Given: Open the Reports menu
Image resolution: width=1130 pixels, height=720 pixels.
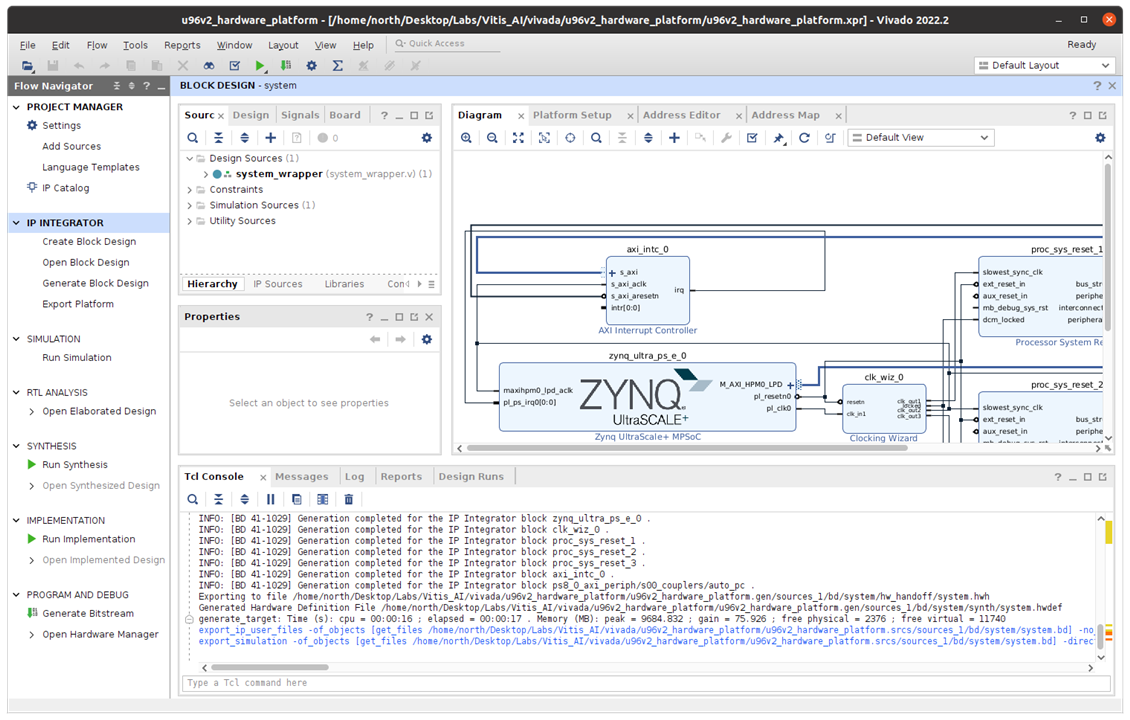Looking at the screenshot, I should (x=182, y=45).
